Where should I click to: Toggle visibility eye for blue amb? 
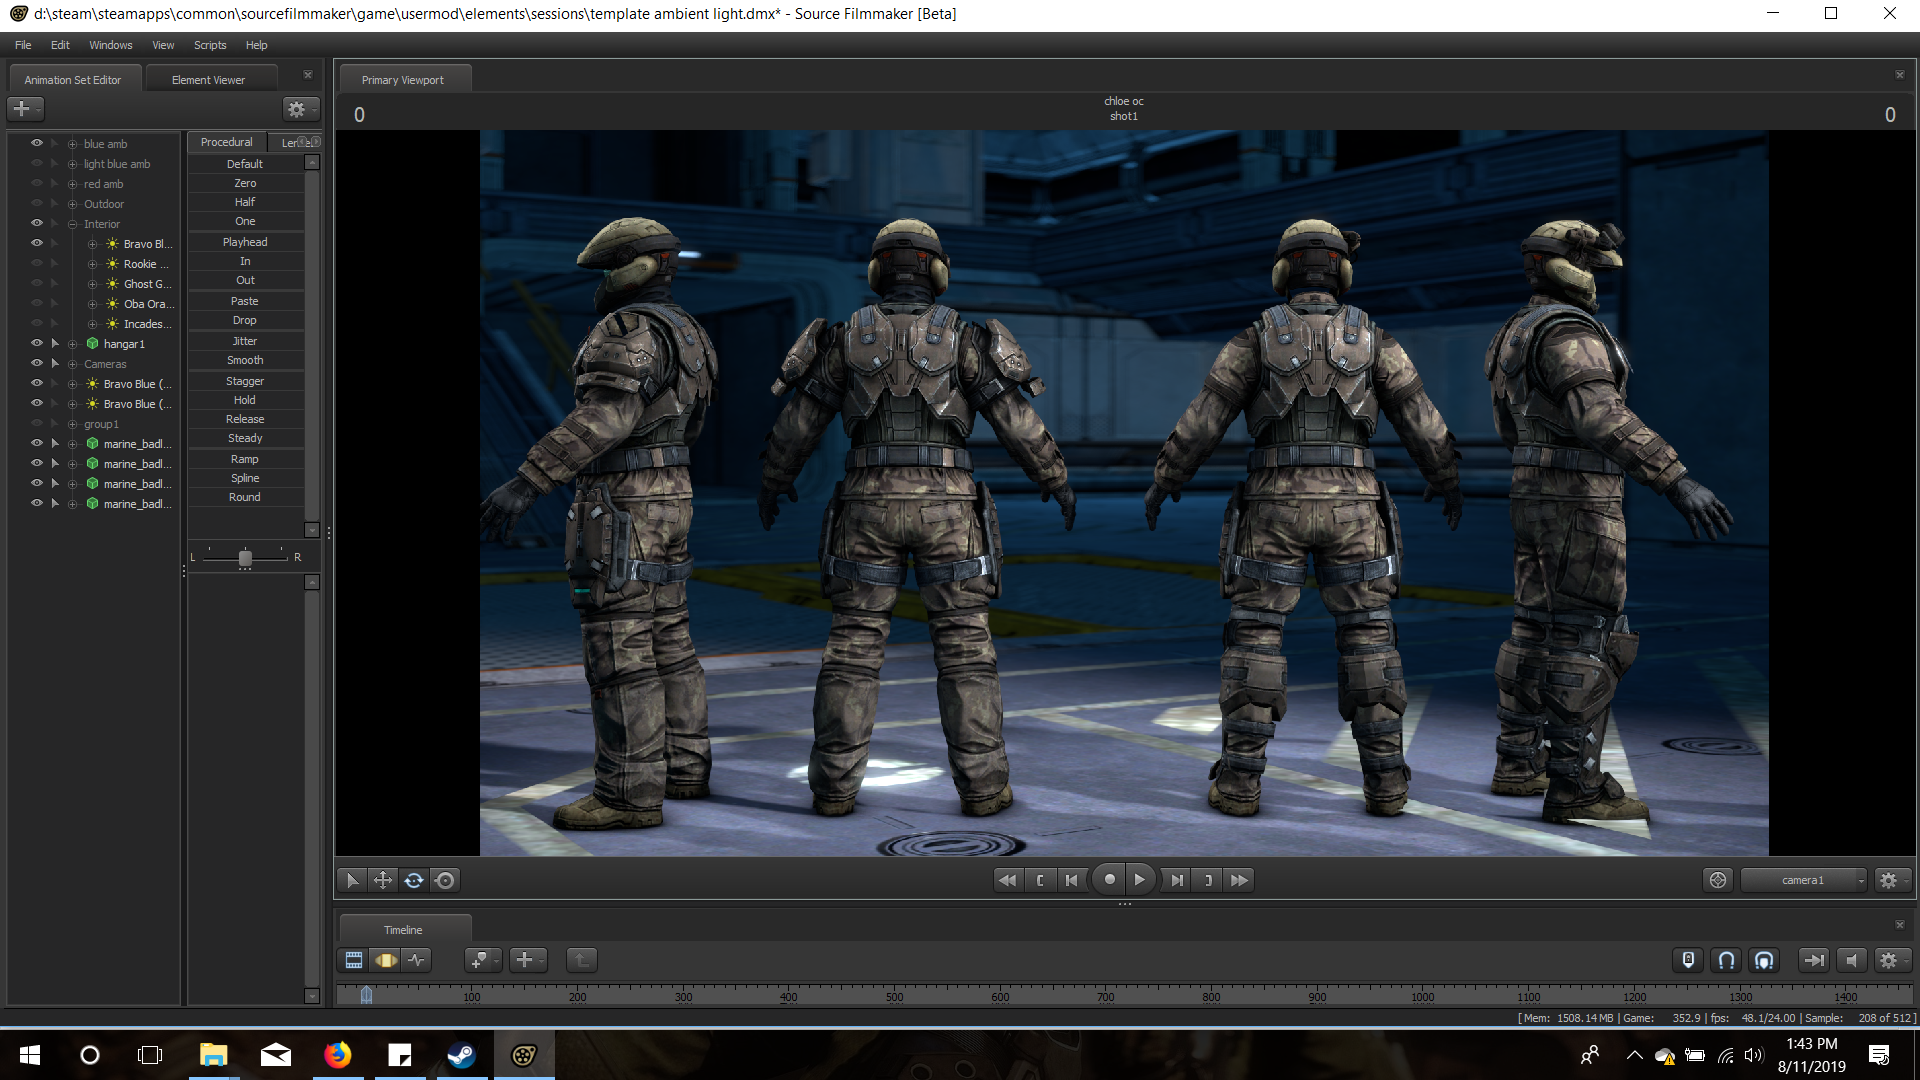click(37, 143)
